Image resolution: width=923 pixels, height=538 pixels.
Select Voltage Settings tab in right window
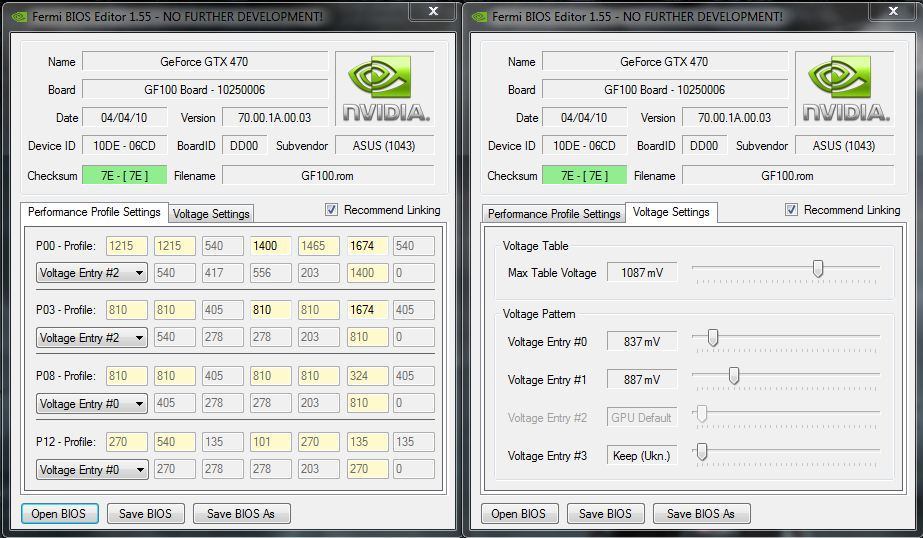tap(671, 212)
